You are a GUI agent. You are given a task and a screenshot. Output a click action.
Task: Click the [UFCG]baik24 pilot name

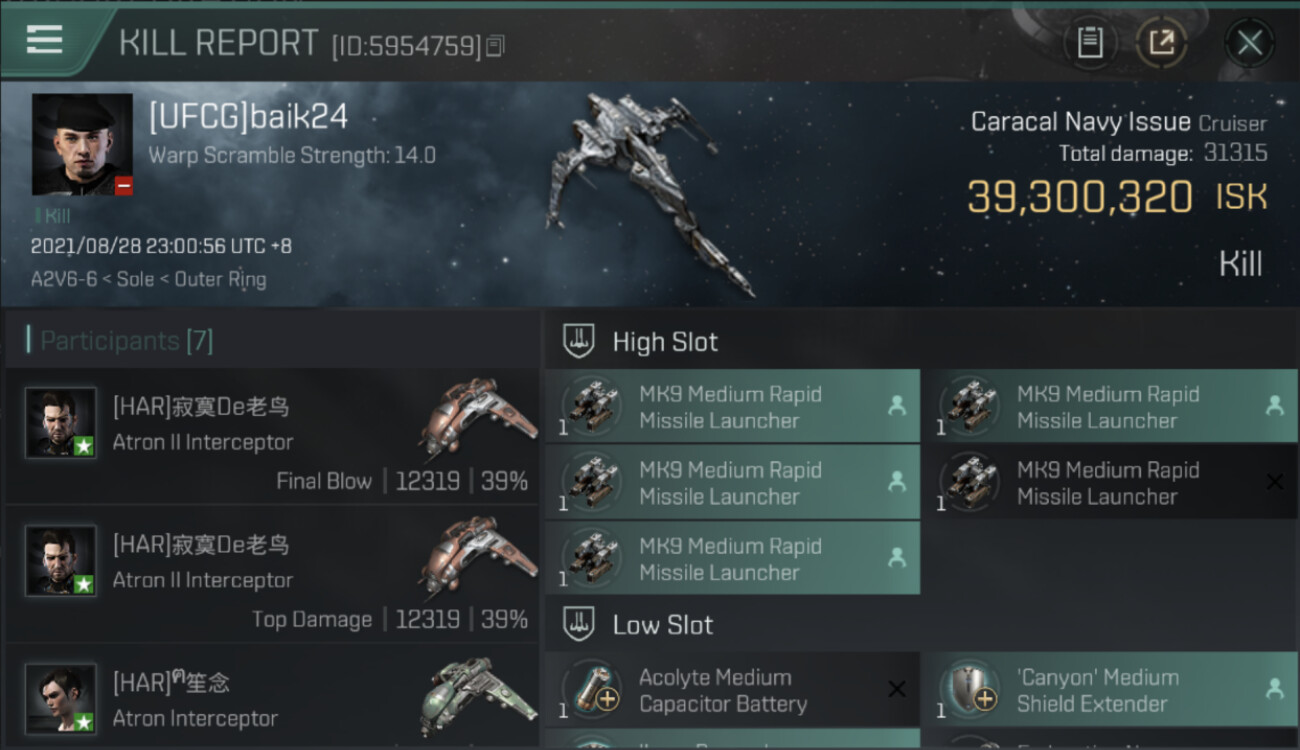coord(248,117)
